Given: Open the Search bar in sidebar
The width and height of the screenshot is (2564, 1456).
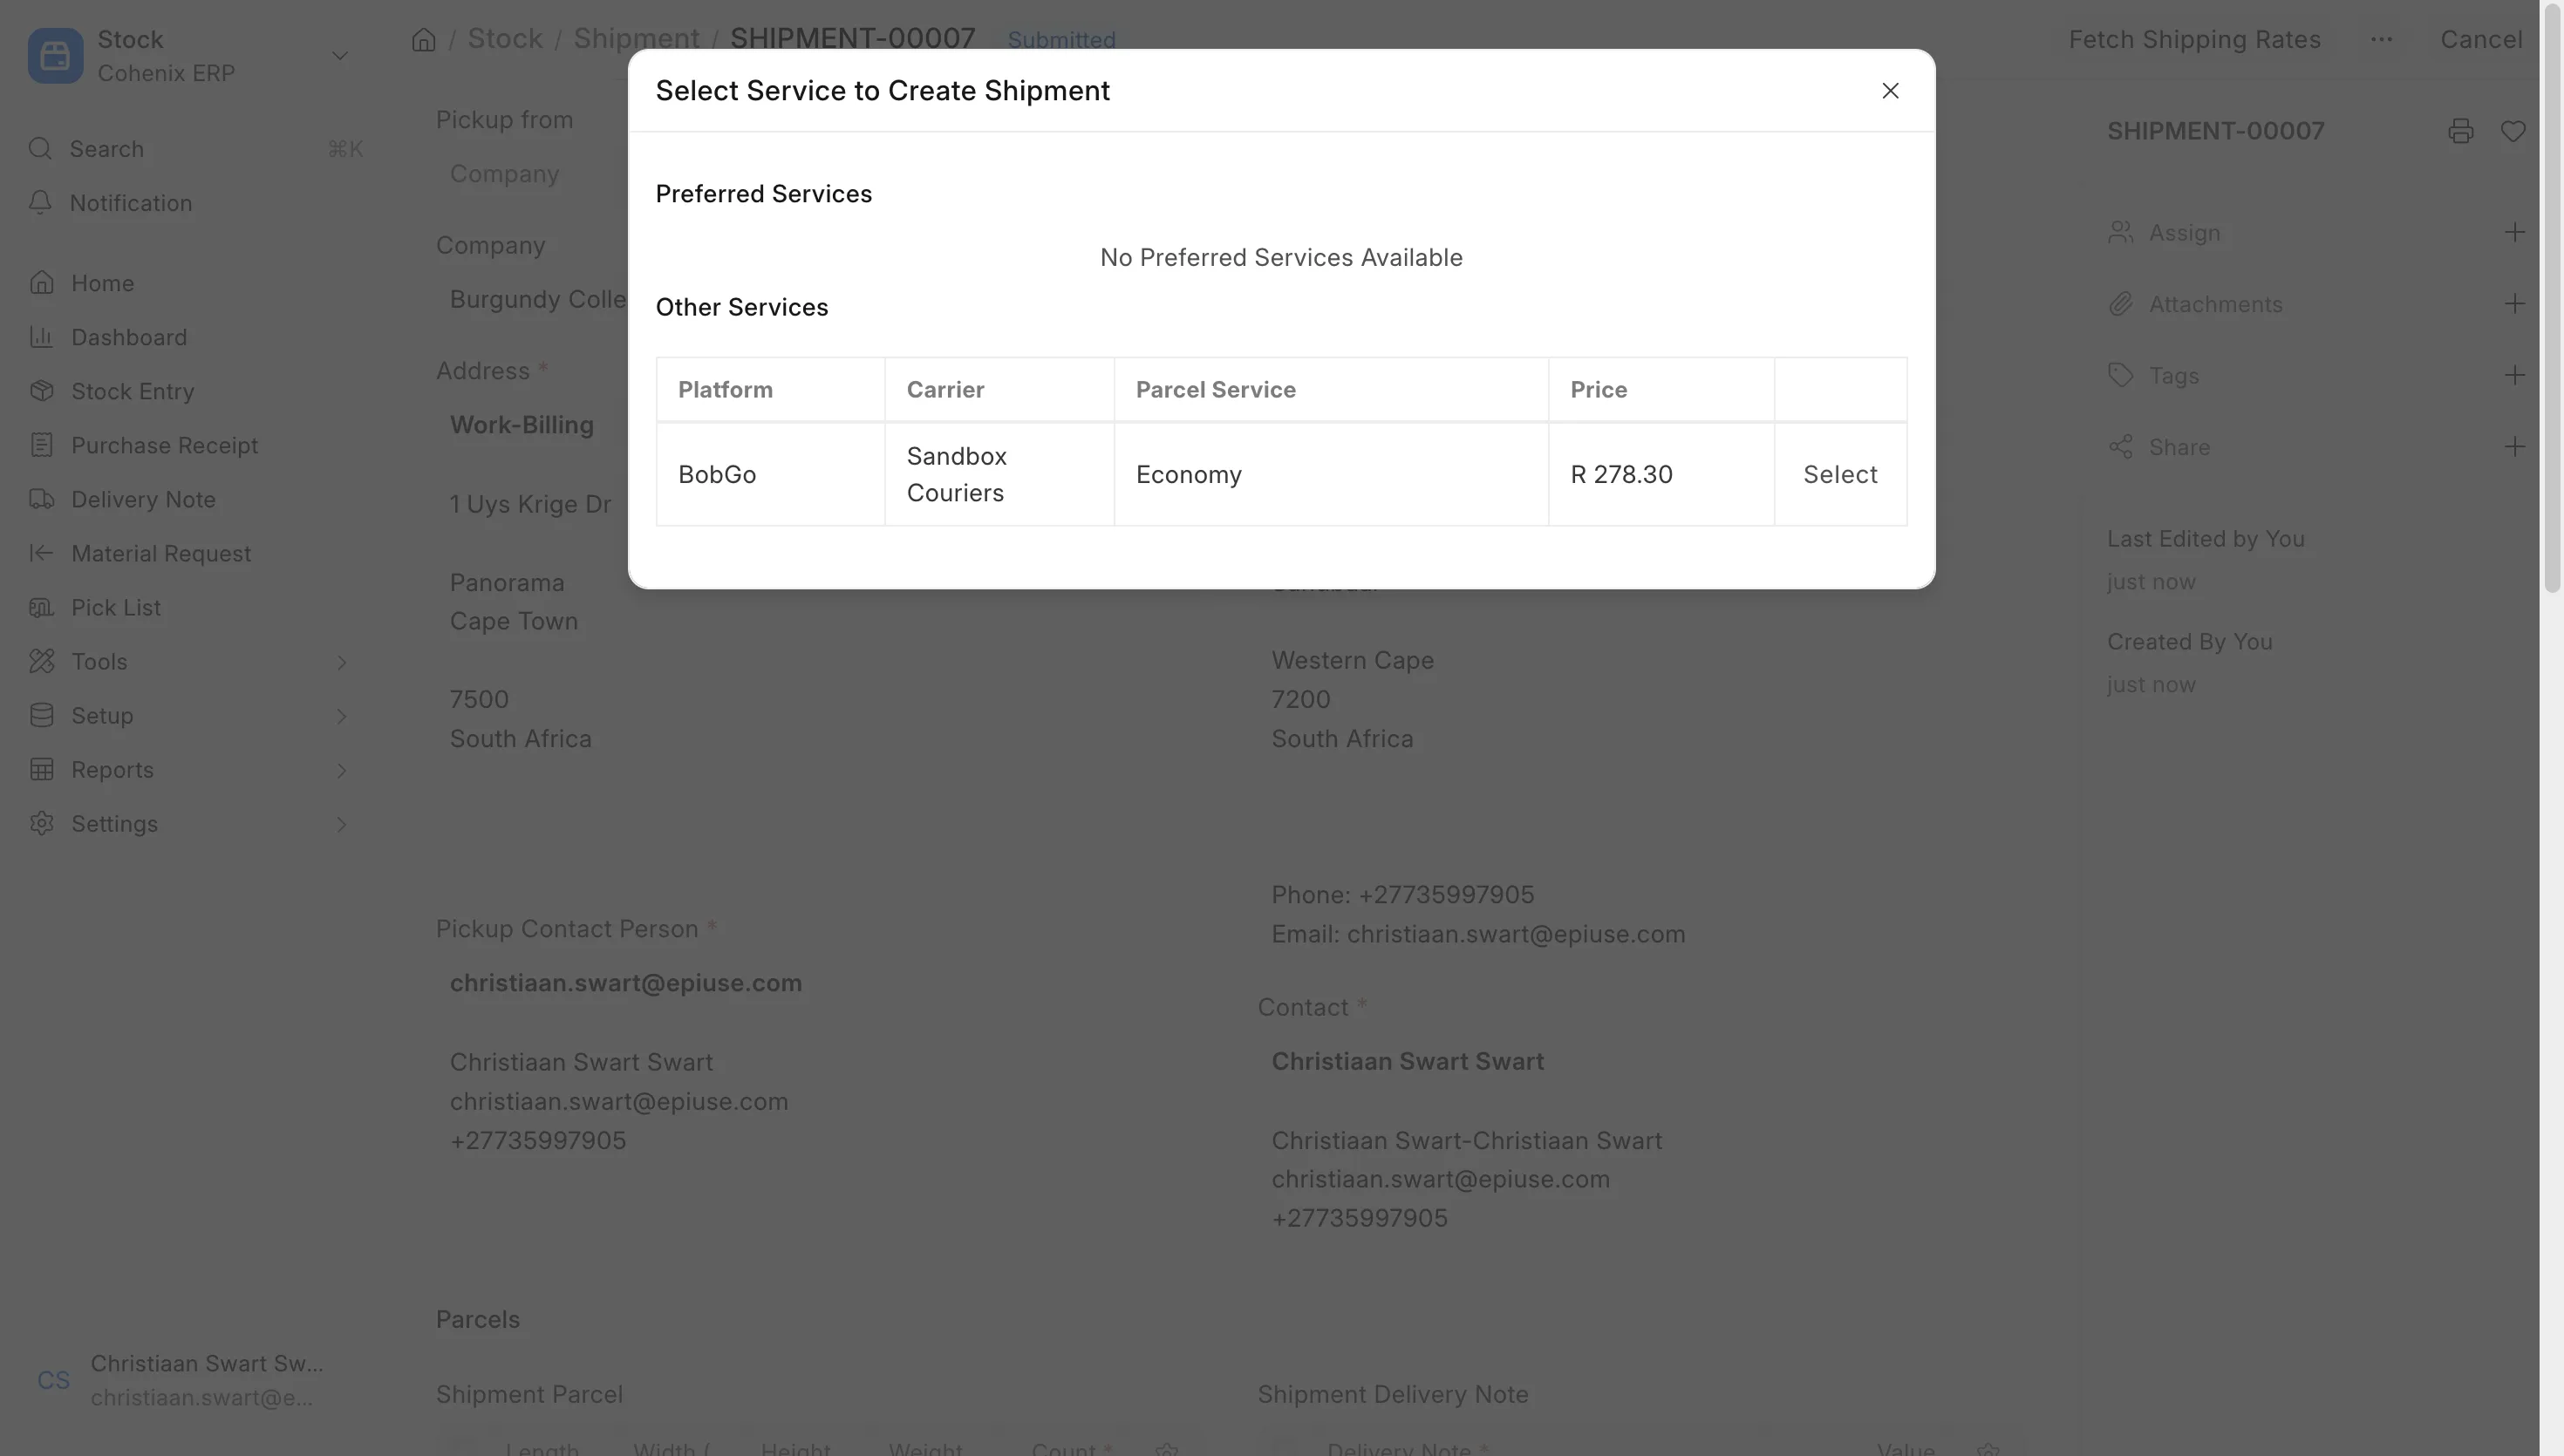Looking at the screenshot, I should coord(195,149).
